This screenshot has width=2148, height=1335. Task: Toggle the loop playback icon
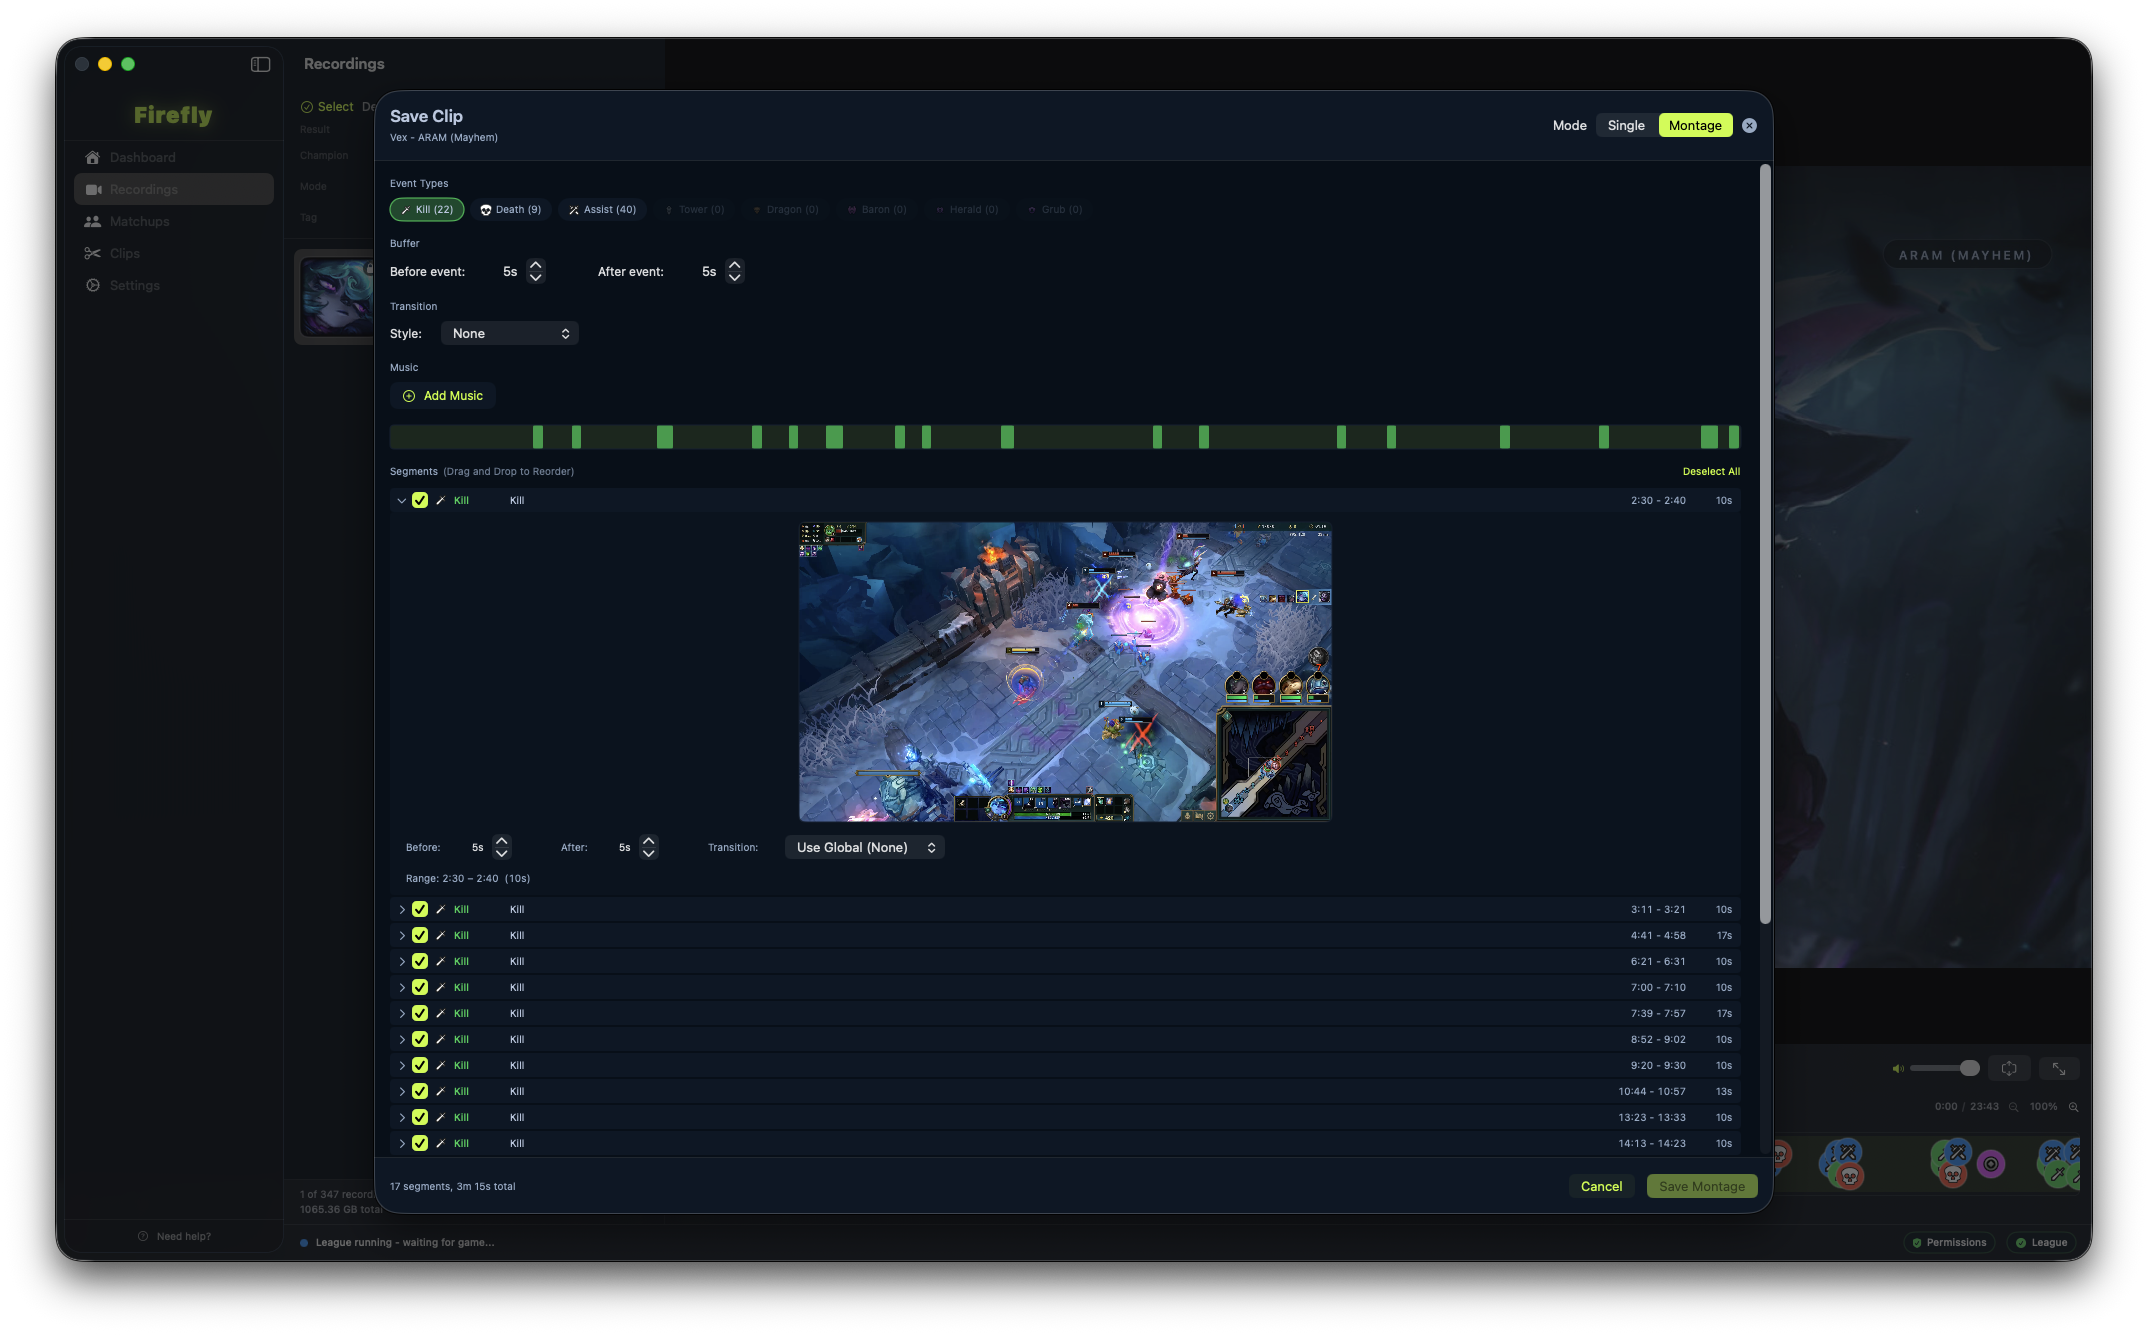click(2008, 1068)
